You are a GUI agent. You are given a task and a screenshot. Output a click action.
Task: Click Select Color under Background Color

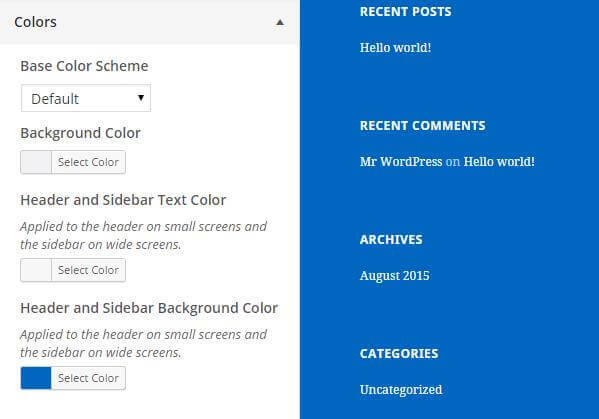tap(88, 162)
